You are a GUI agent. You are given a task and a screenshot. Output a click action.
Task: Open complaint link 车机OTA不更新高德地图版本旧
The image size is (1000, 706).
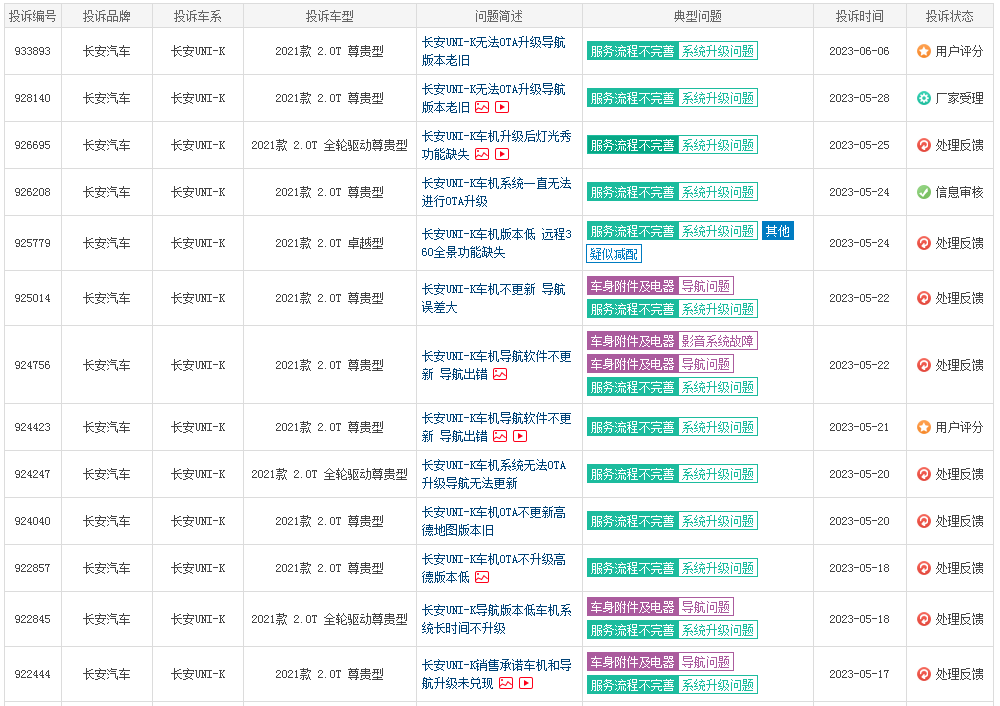pyautogui.click(x=493, y=521)
